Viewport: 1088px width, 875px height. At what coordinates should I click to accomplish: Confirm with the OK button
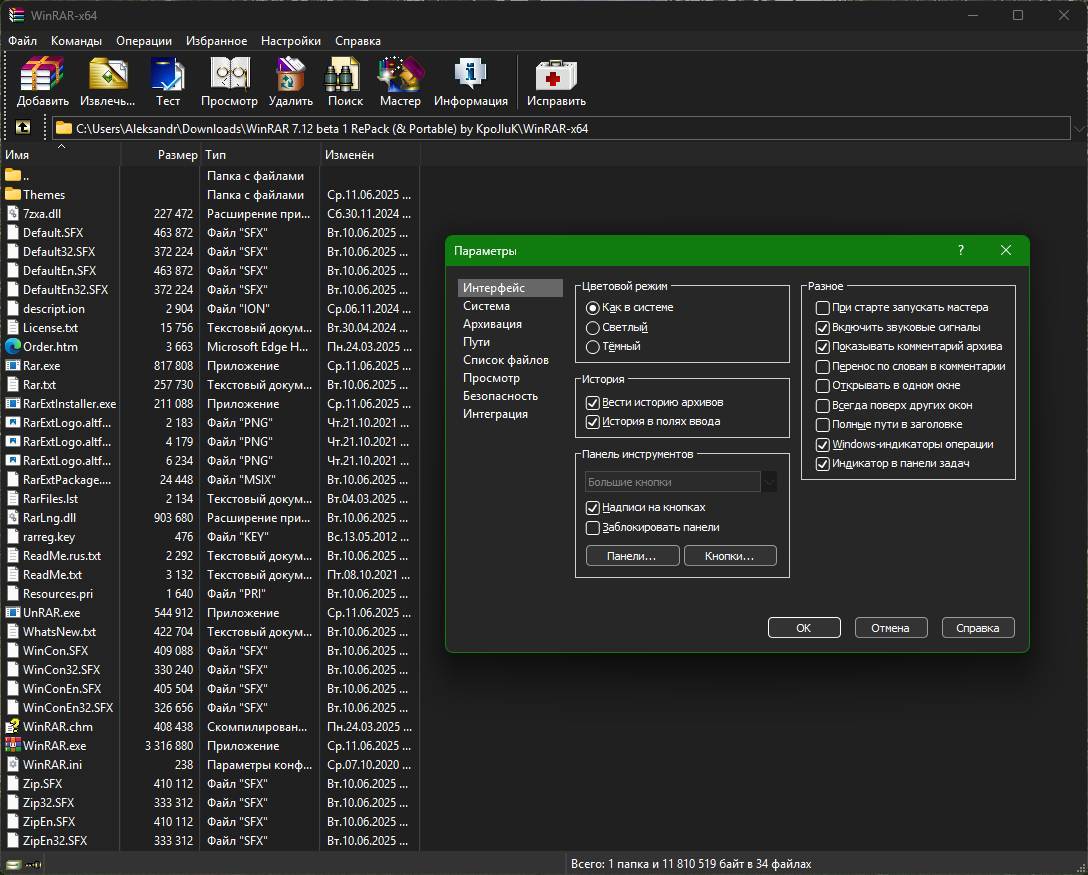804,628
